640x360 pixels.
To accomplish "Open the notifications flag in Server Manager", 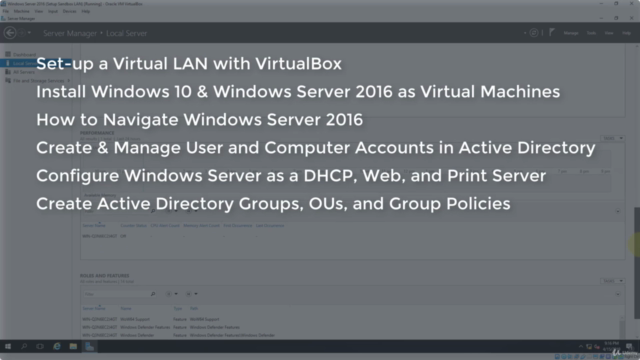I will click(x=552, y=33).
